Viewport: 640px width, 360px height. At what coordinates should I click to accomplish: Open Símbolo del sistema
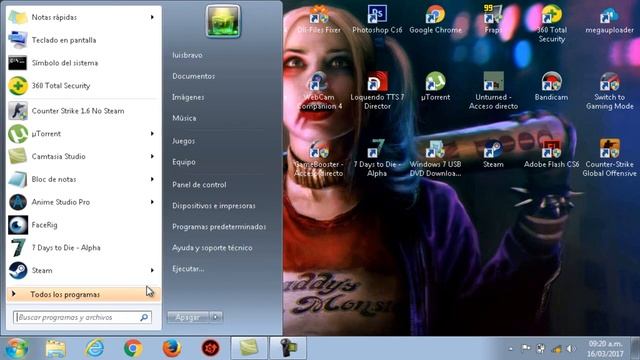pos(84,63)
